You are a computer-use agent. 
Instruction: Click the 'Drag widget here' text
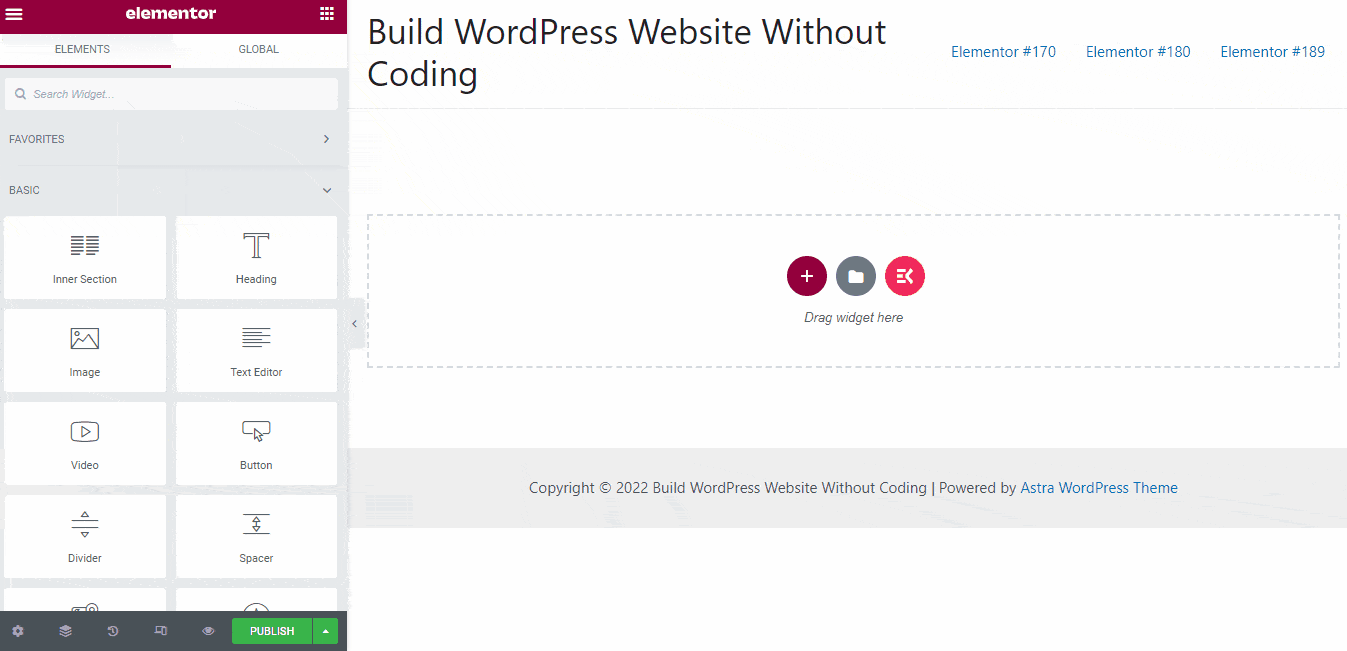(853, 317)
